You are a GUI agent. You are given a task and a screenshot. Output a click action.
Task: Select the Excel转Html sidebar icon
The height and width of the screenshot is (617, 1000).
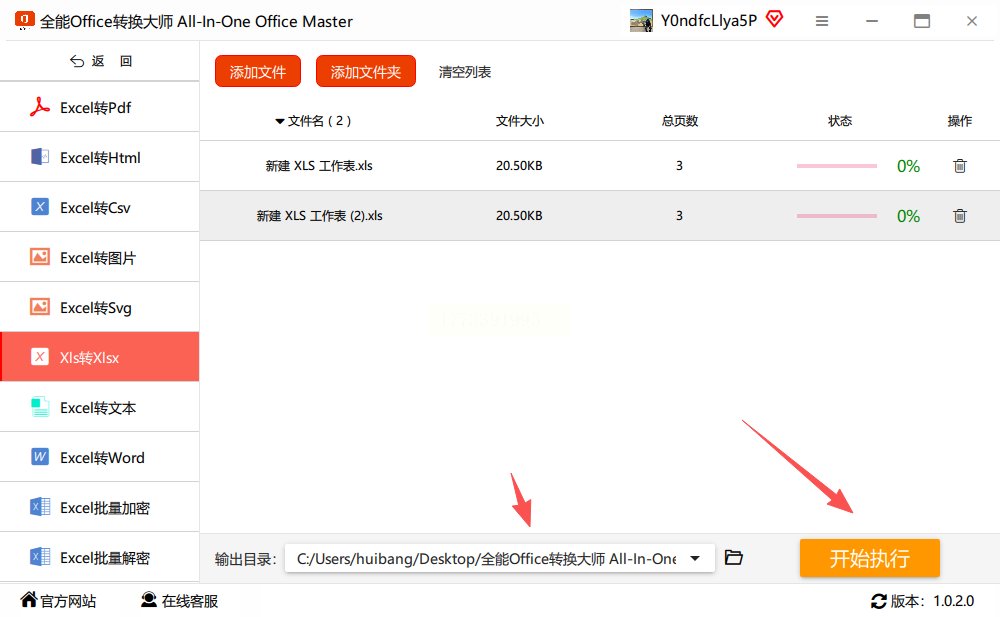point(40,156)
